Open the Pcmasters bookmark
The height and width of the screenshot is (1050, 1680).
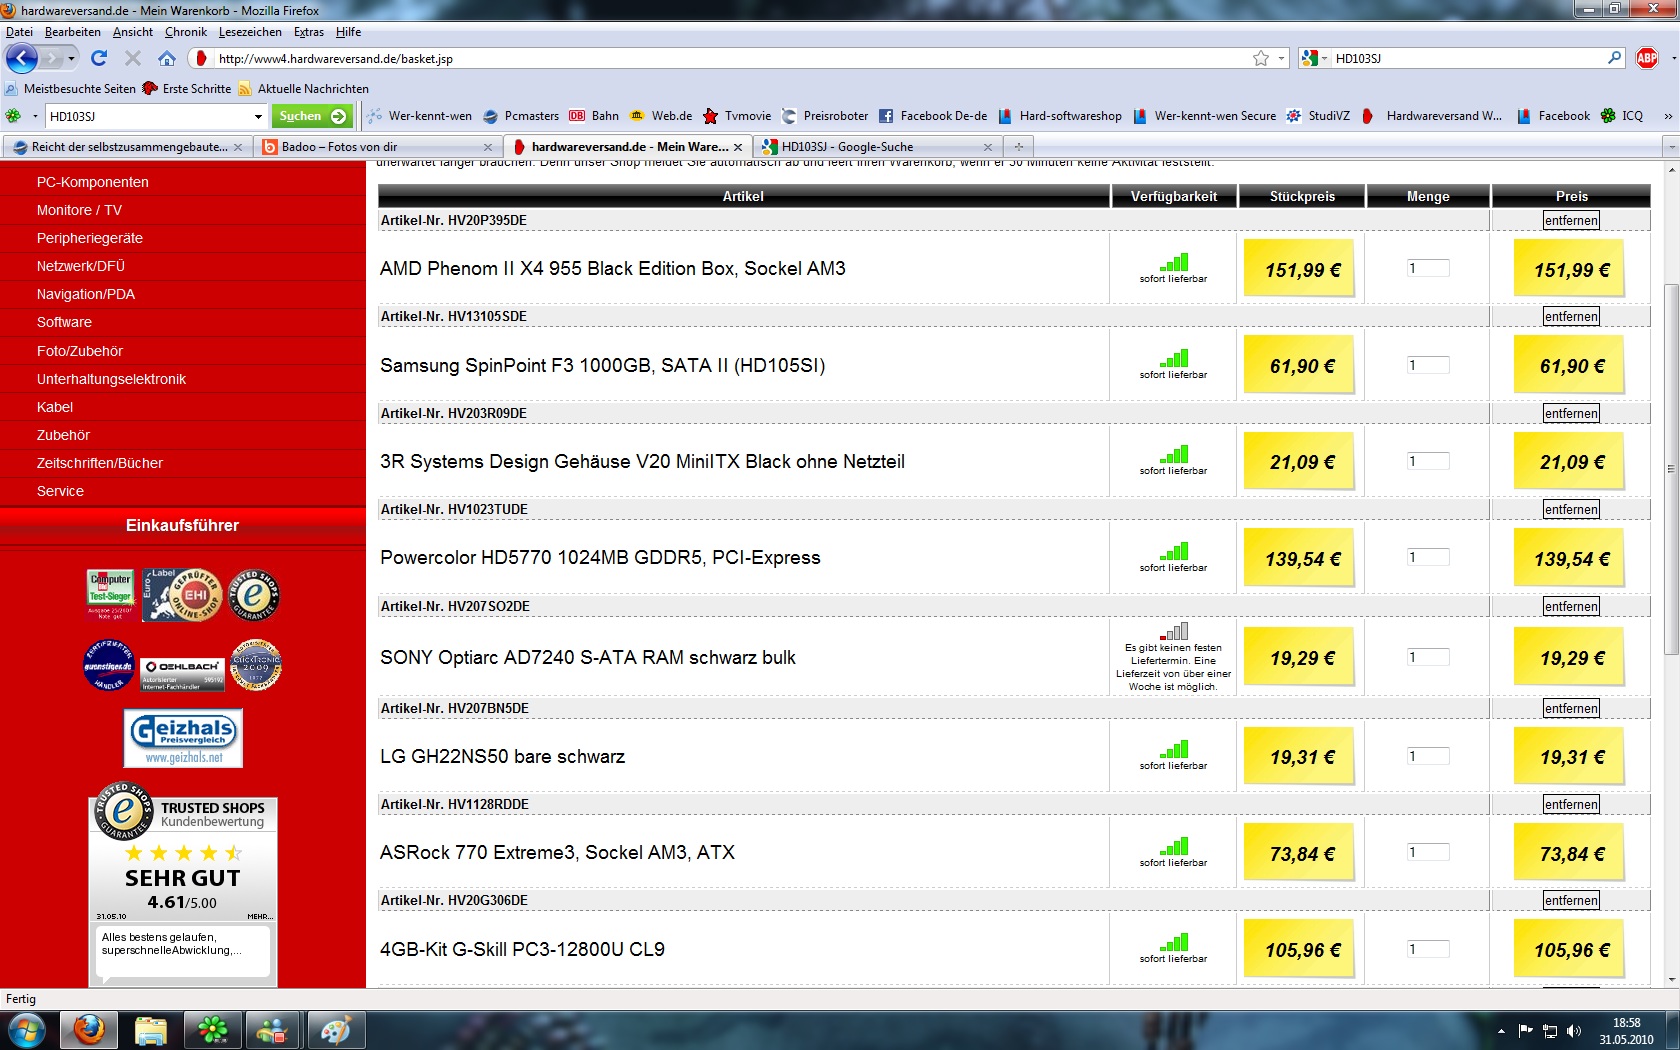pos(521,116)
